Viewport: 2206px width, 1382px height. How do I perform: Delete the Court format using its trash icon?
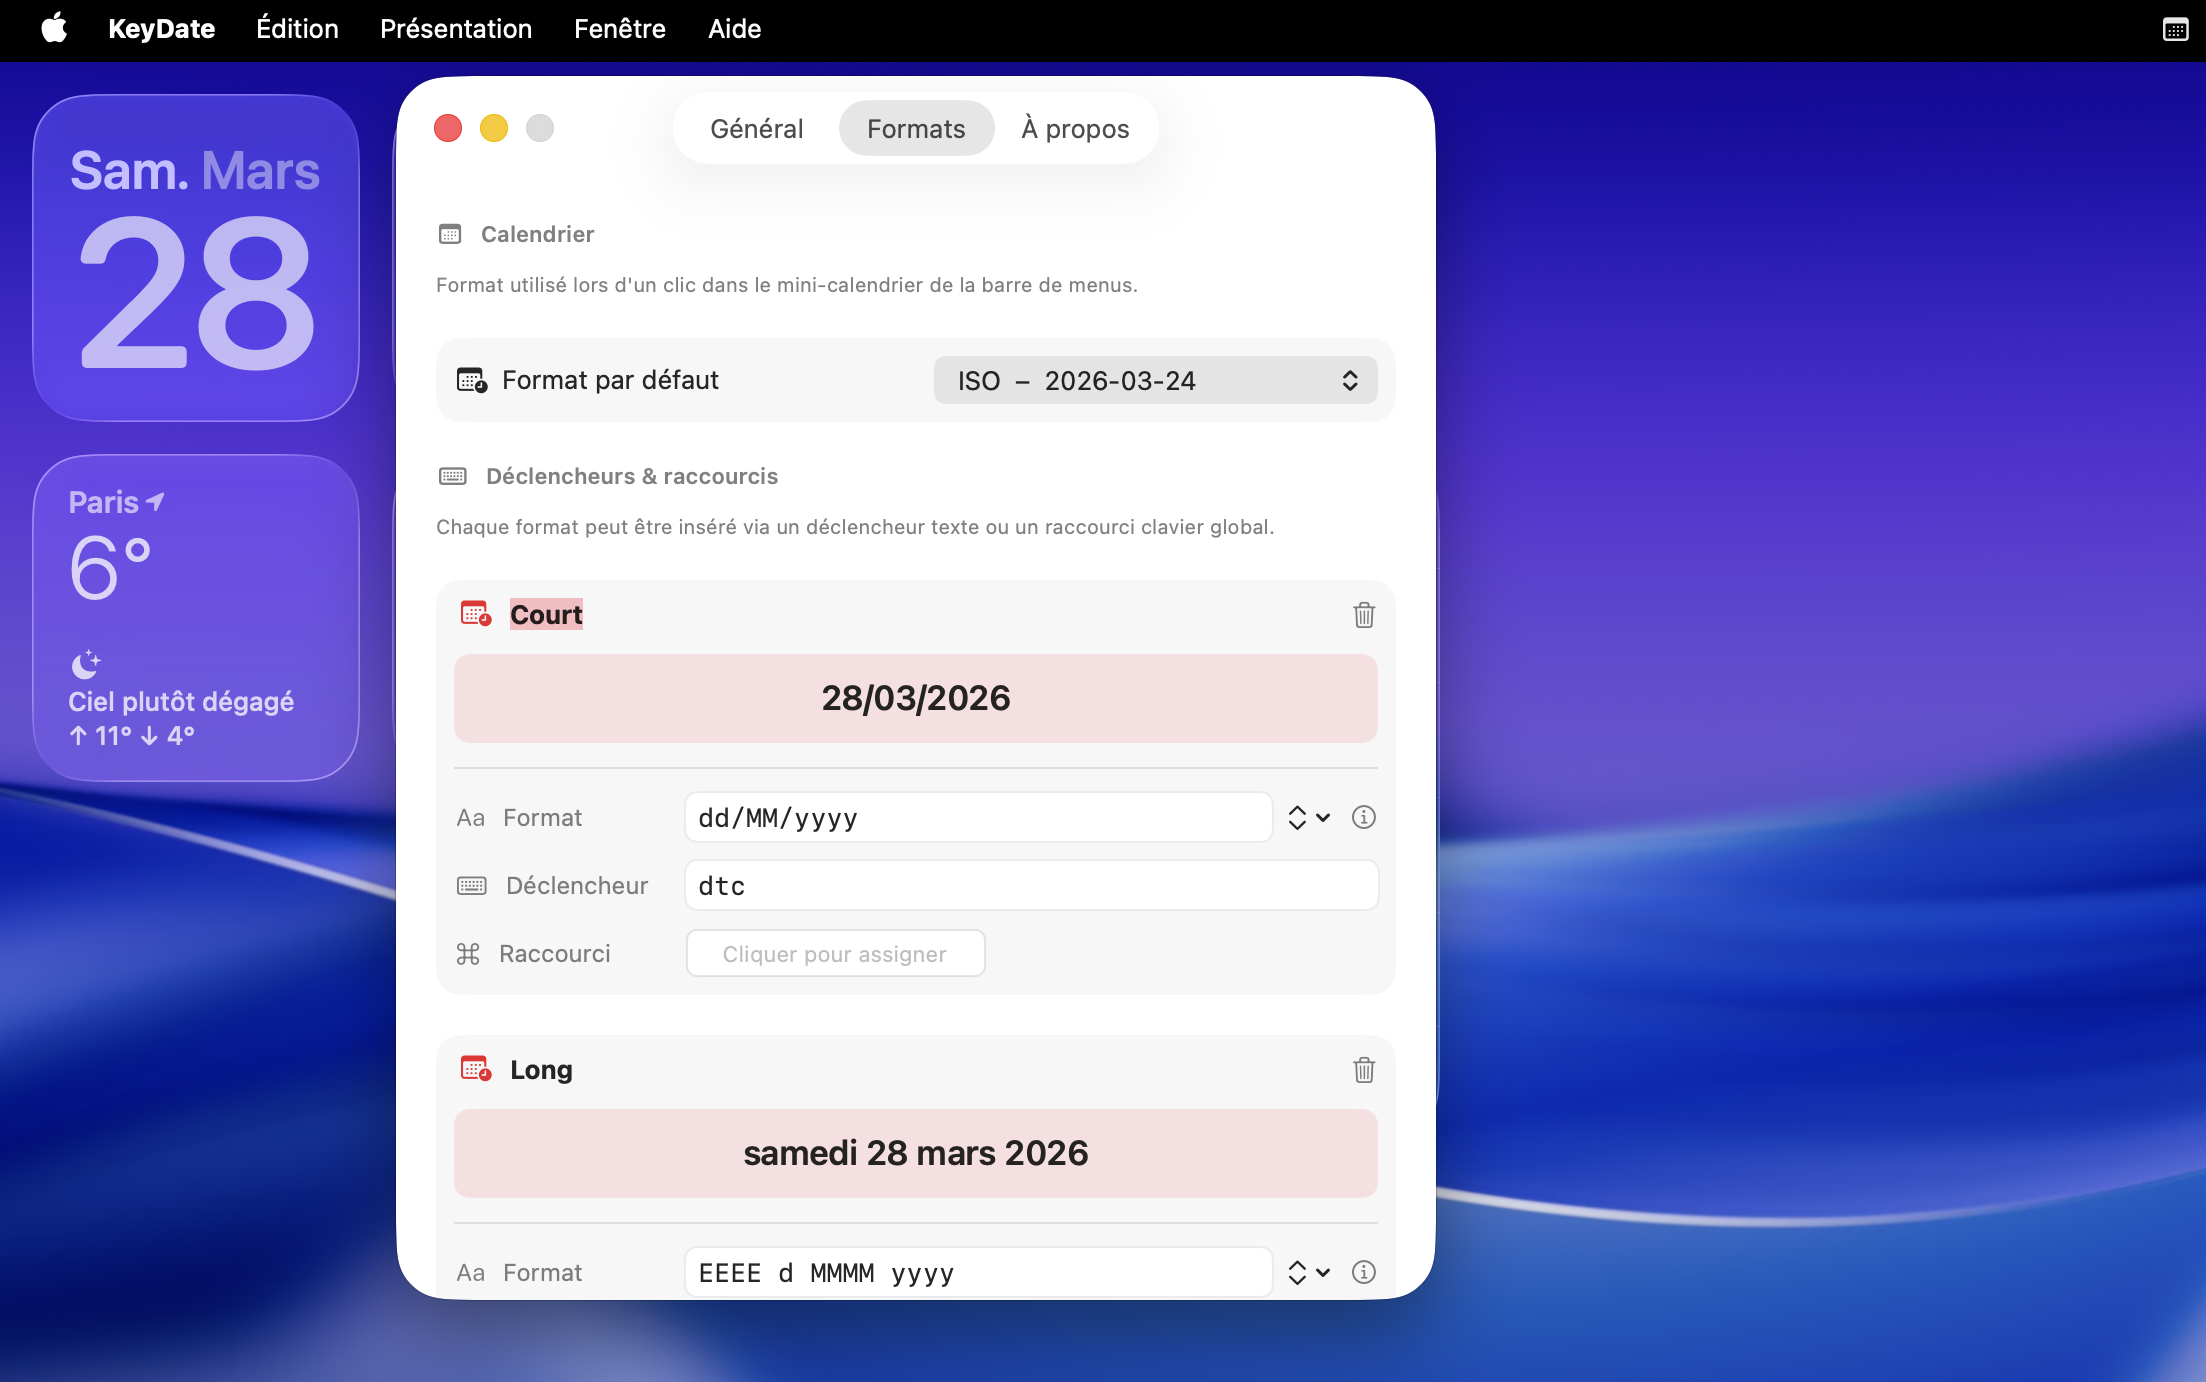point(1364,615)
